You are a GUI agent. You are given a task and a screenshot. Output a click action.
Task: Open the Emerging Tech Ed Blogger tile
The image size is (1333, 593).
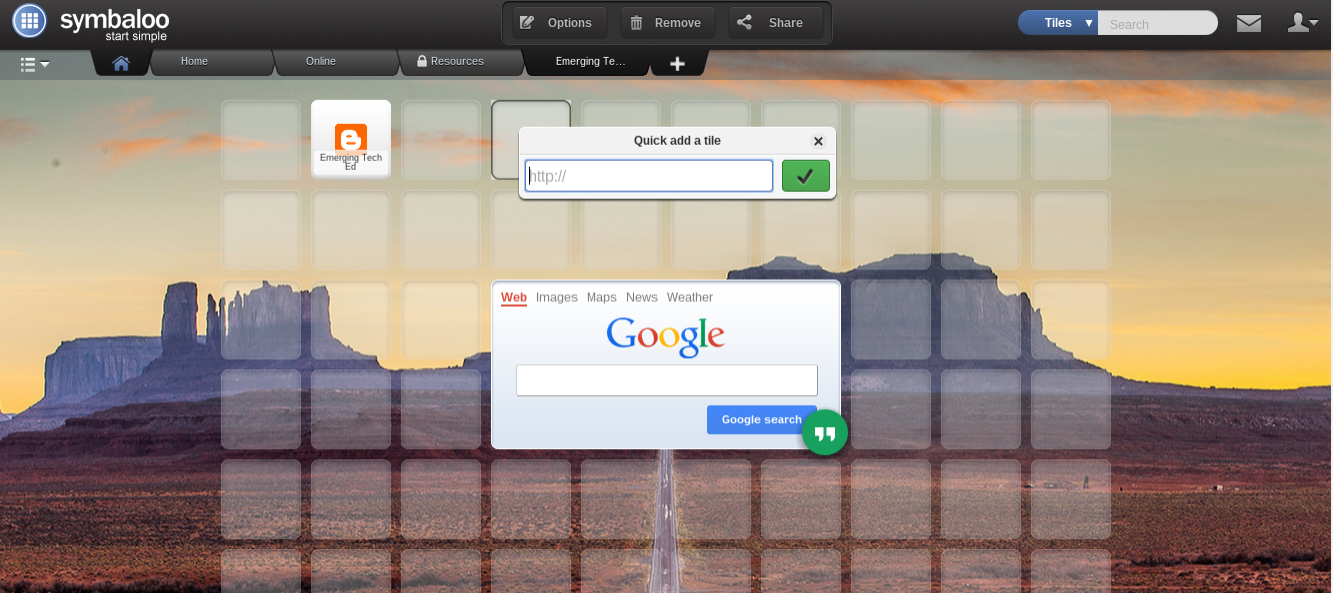point(351,138)
